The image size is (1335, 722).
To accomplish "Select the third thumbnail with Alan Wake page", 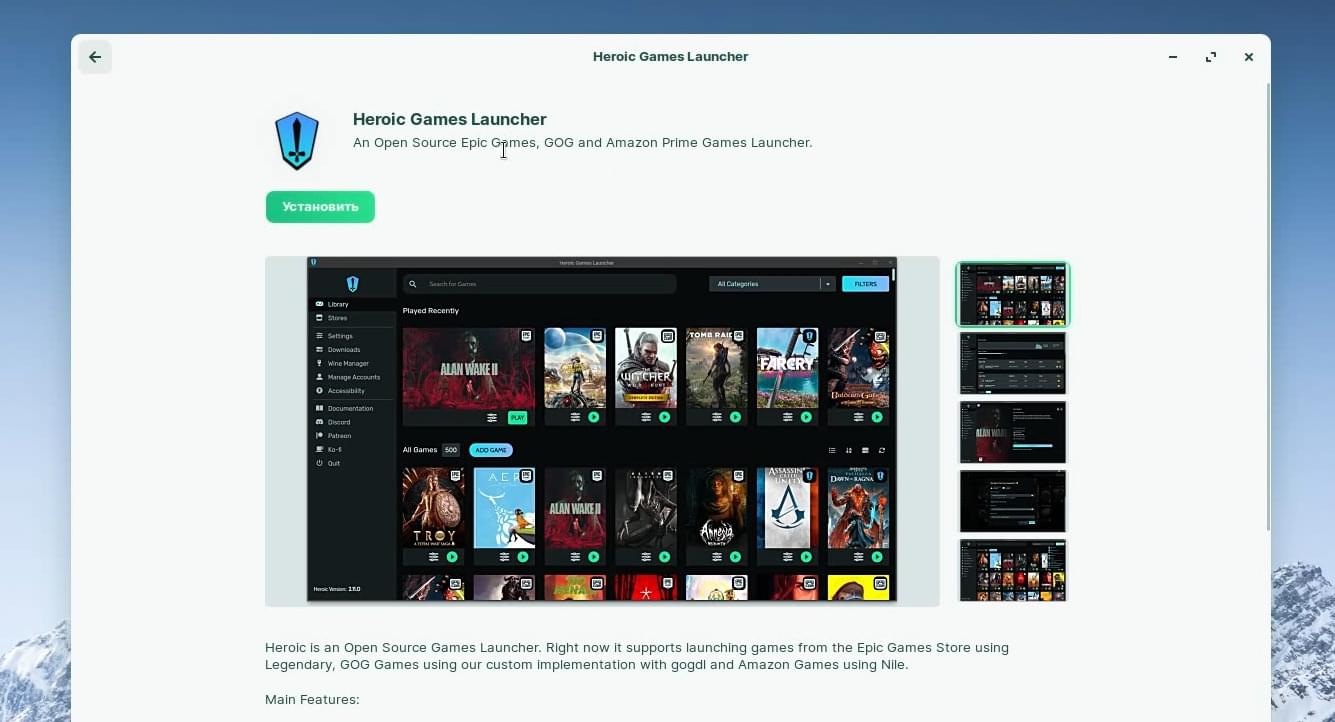I will click(1013, 432).
